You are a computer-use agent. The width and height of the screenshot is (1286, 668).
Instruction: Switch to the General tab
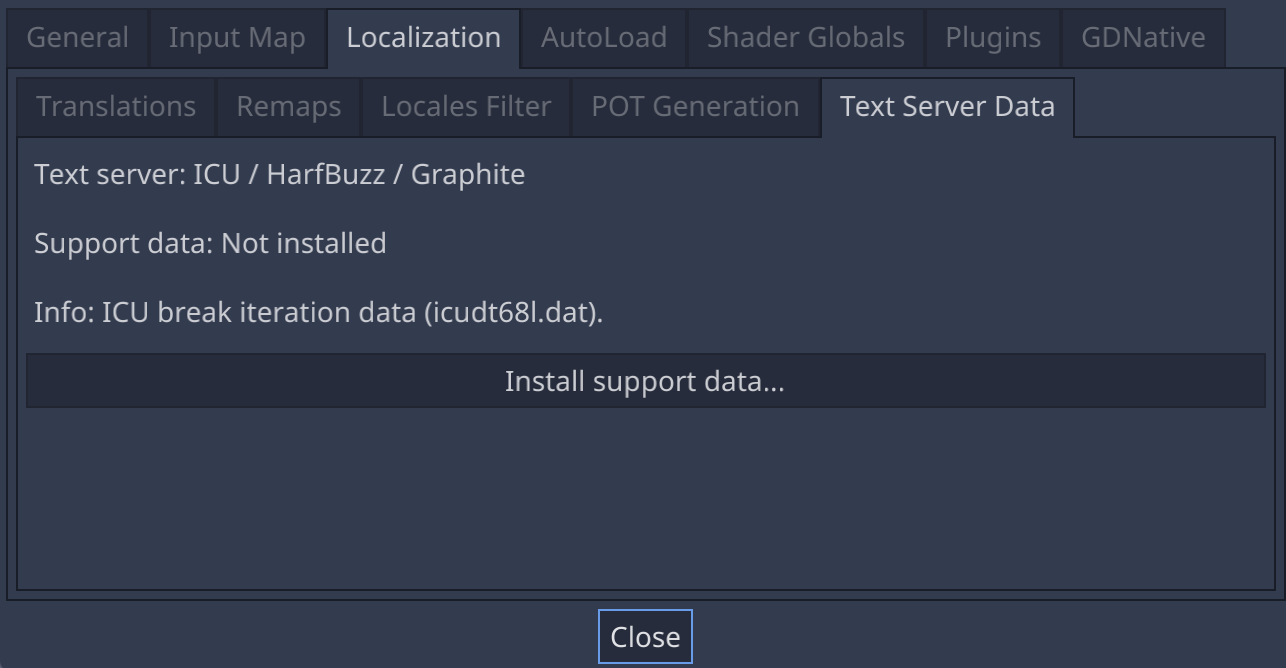coord(77,37)
